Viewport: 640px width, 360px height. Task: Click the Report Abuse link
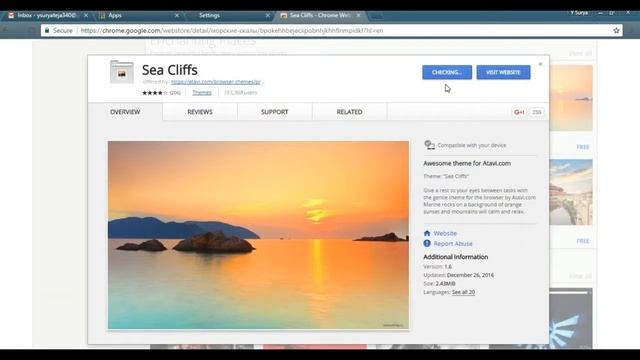pos(453,244)
